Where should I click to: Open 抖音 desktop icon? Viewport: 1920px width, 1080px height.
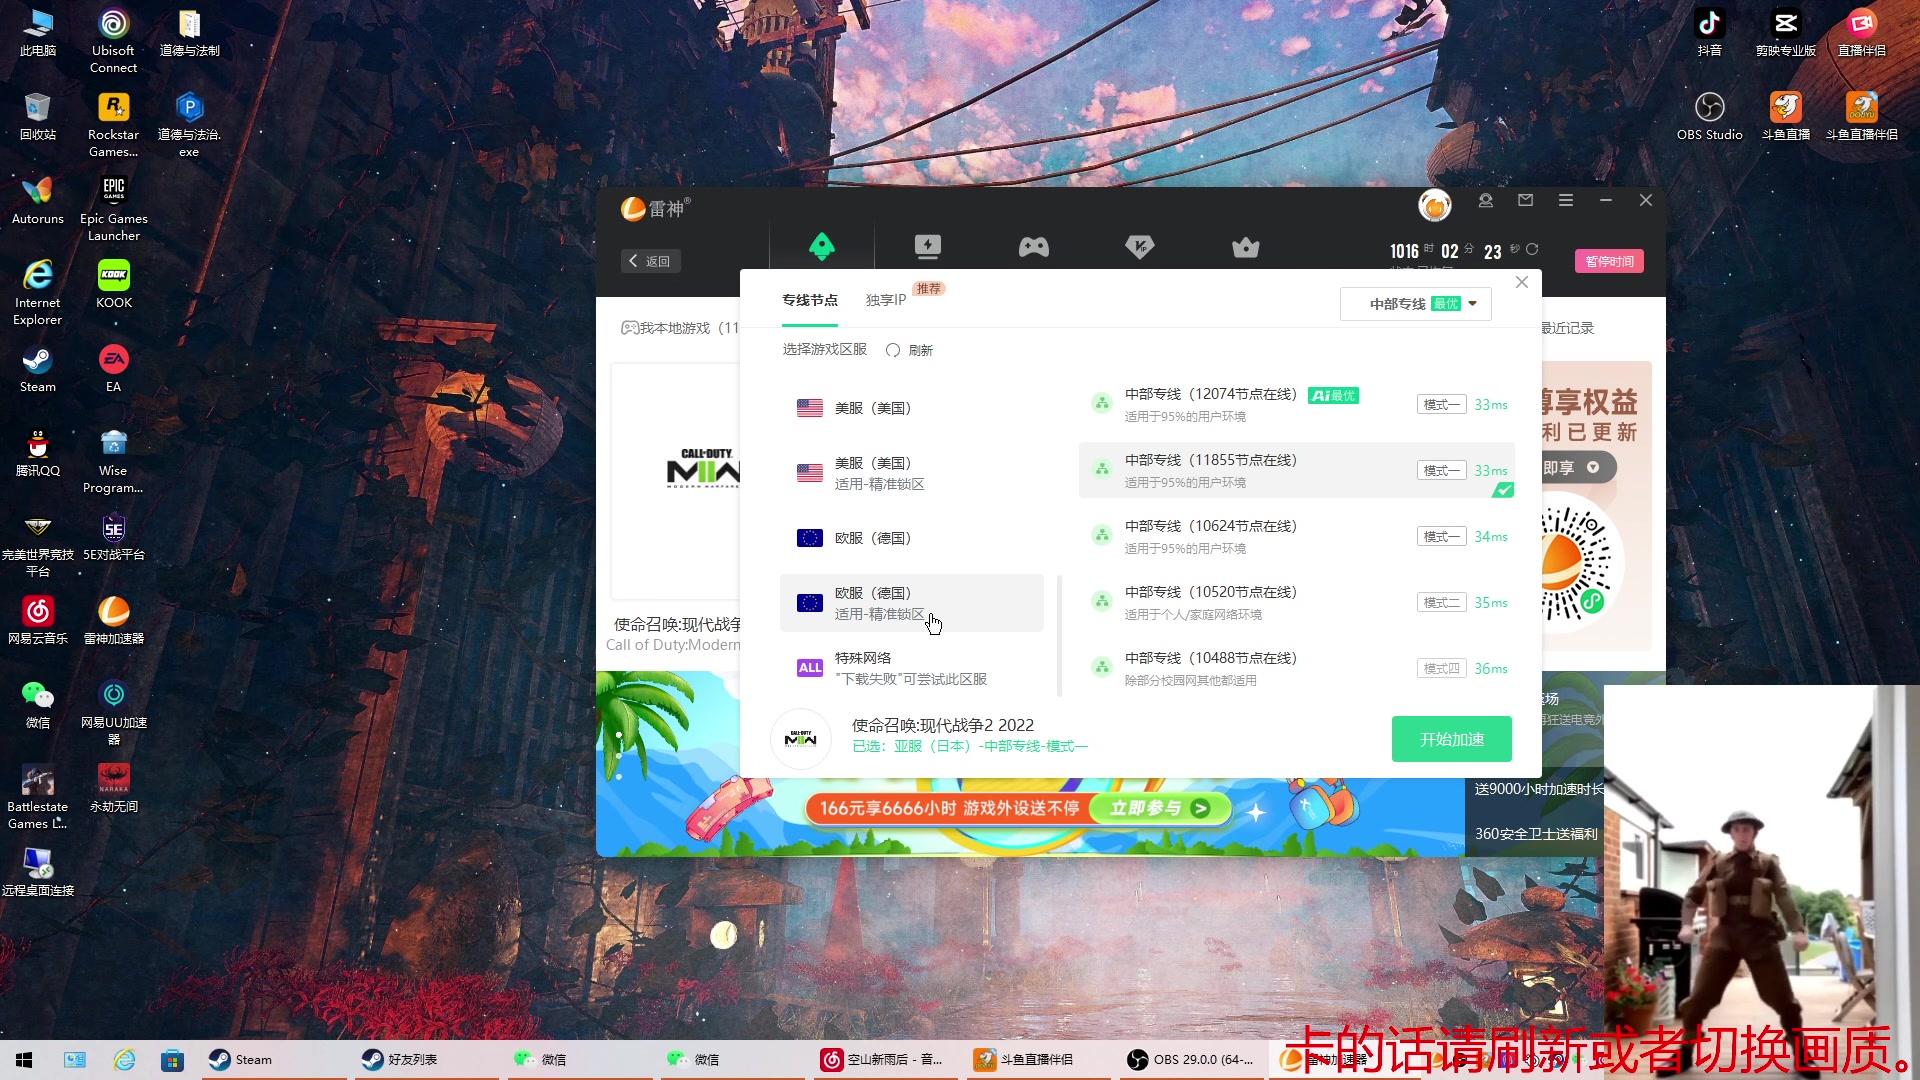click(x=1709, y=32)
